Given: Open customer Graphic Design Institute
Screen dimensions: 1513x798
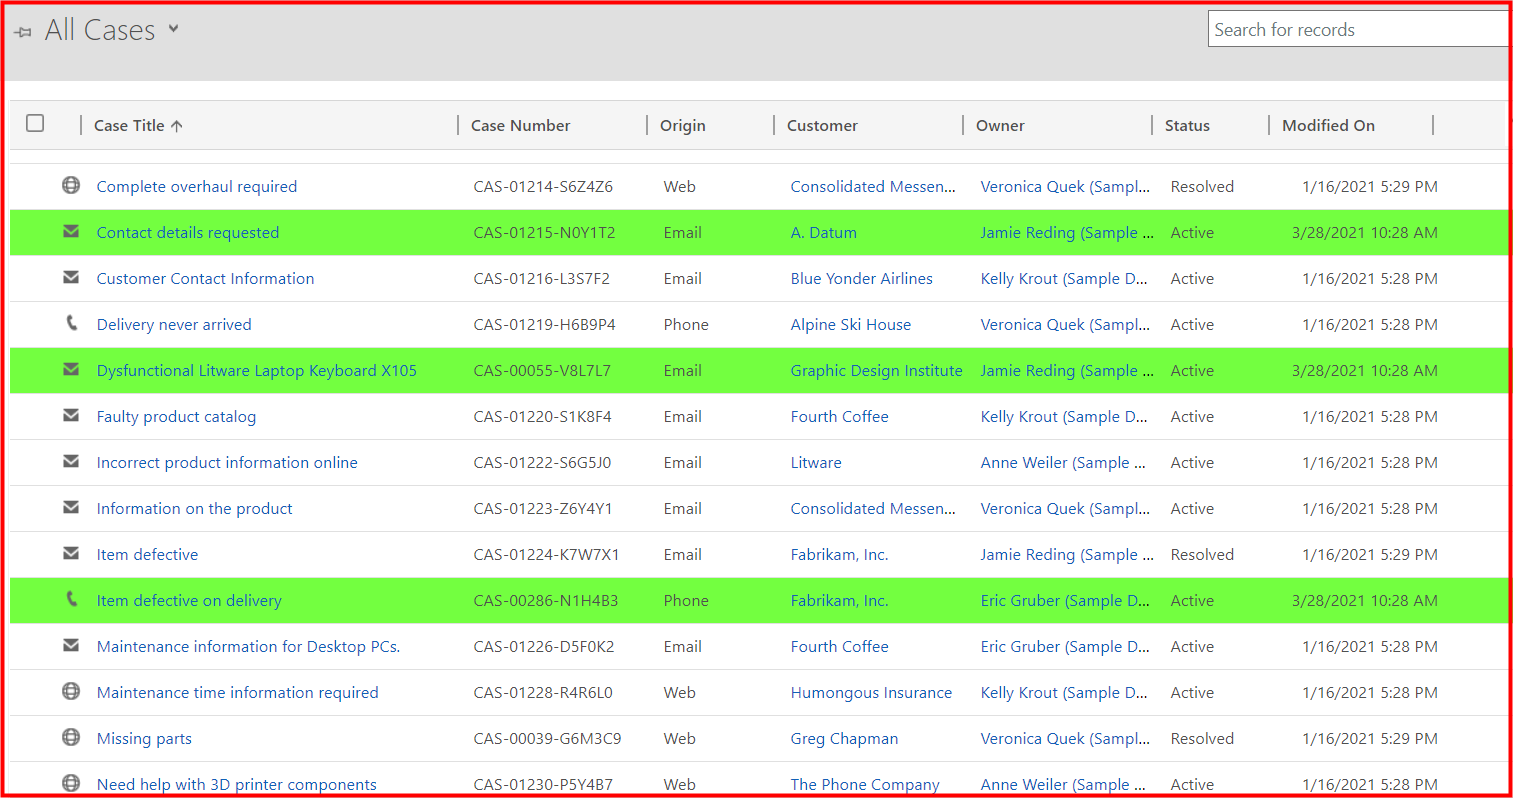Looking at the screenshot, I should [876, 371].
